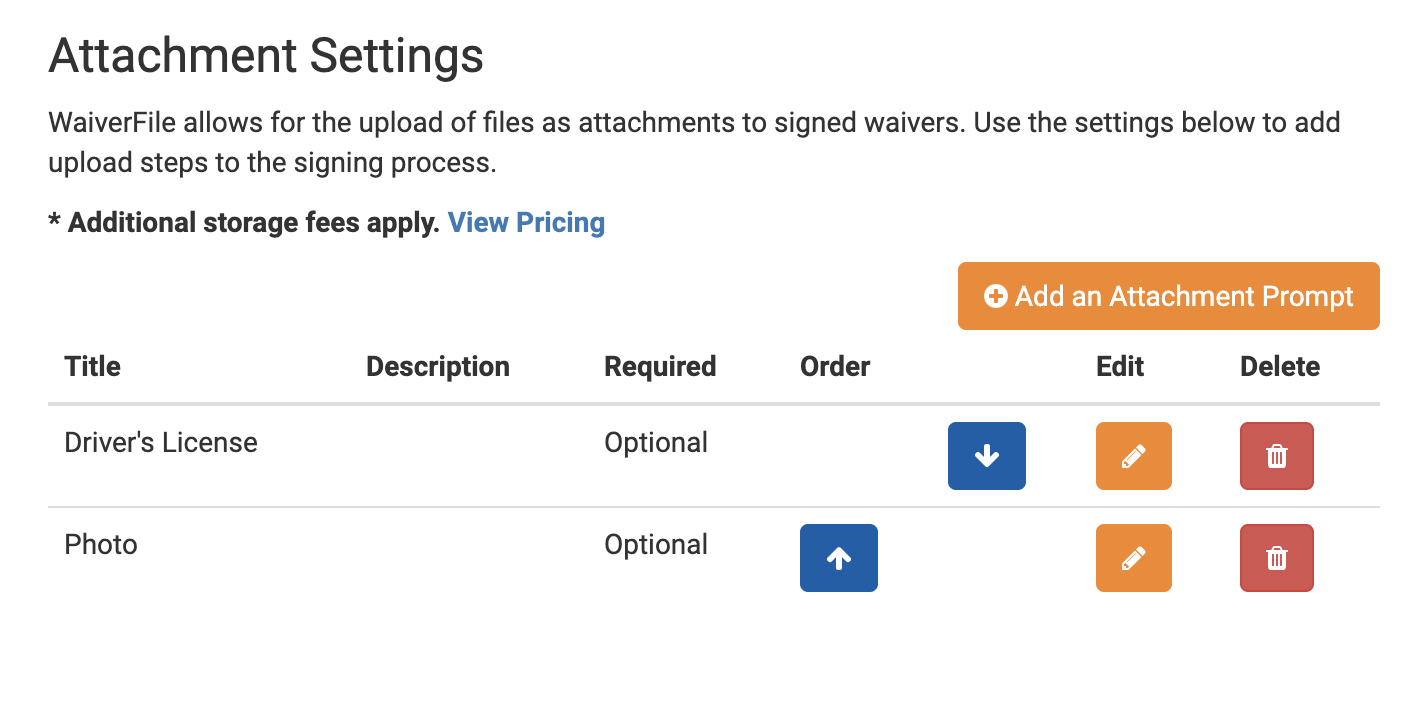
Task: Click the Edit column header
Action: [1119, 366]
